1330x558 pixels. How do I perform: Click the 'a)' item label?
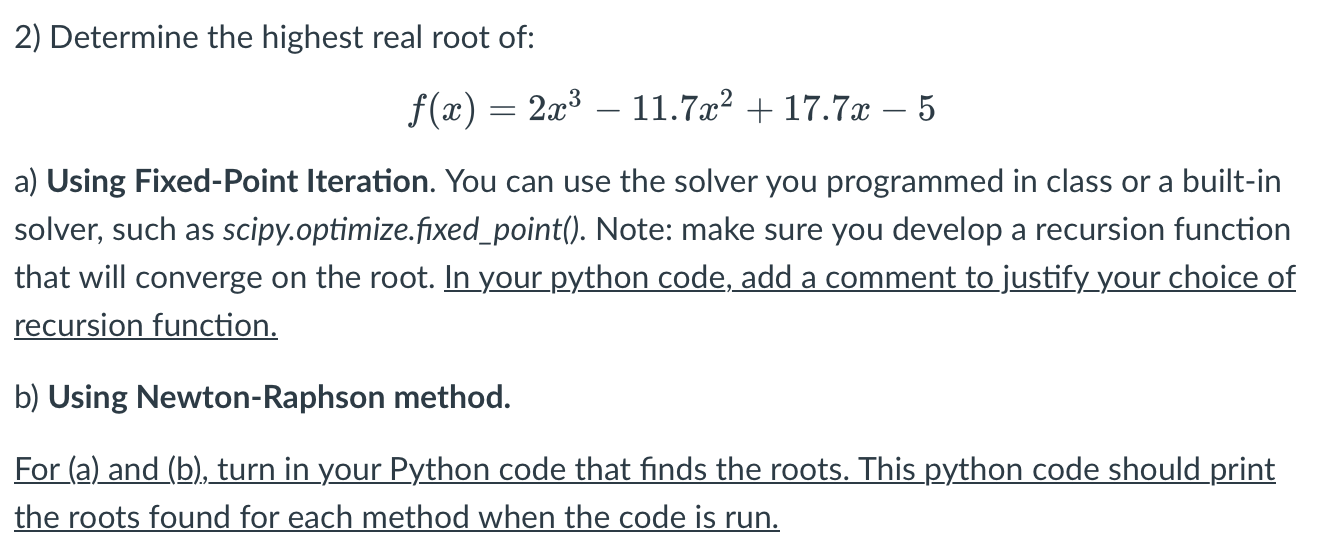click(26, 182)
